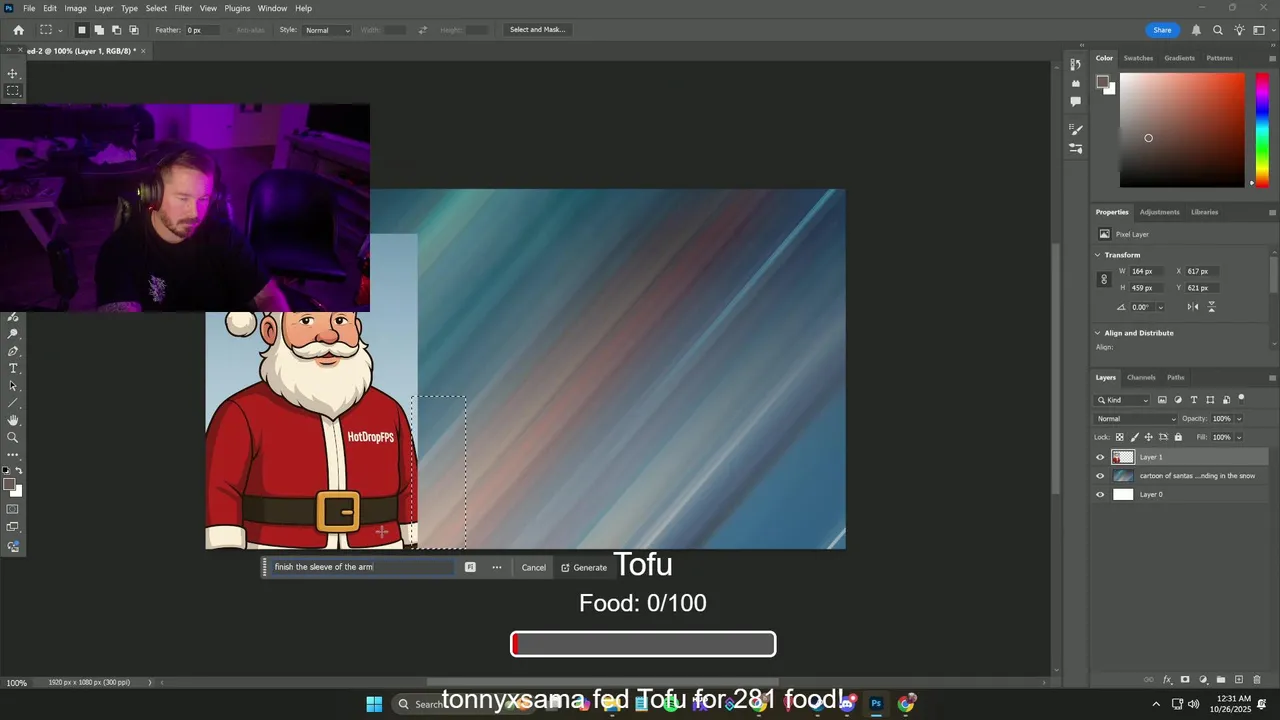Click the search icon in top bar
Viewport: 1280px width, 720px height.
1218,30
